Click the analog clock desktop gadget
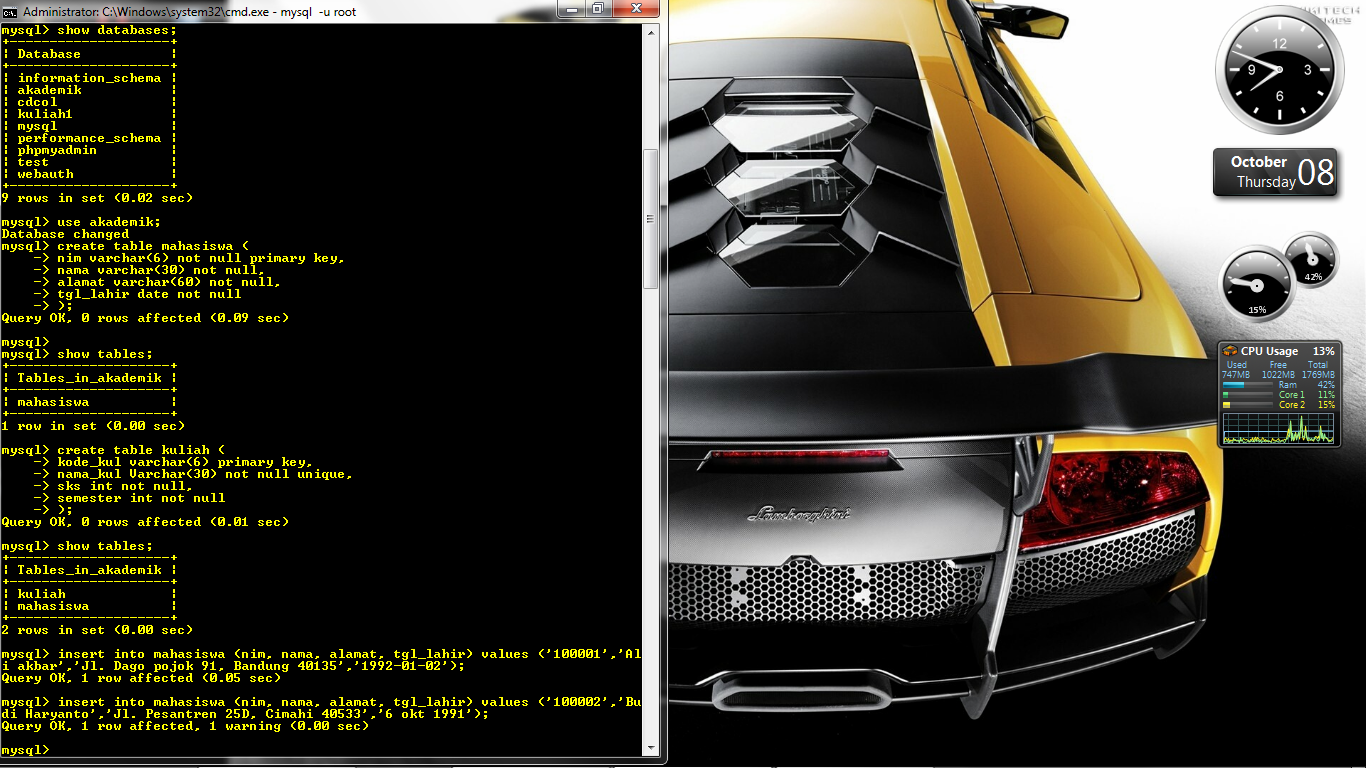Screen dimensions: 1366x768 coord(1279,69)
